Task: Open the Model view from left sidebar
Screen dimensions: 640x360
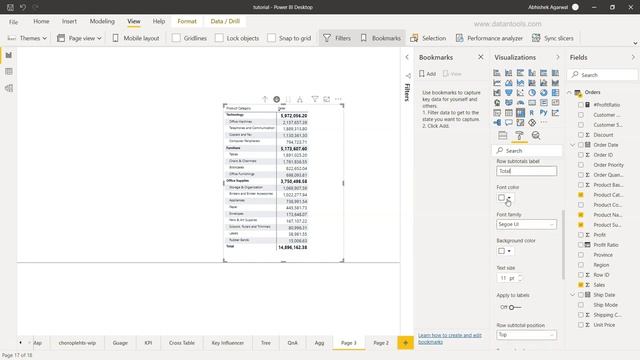Action: (9, 88)
